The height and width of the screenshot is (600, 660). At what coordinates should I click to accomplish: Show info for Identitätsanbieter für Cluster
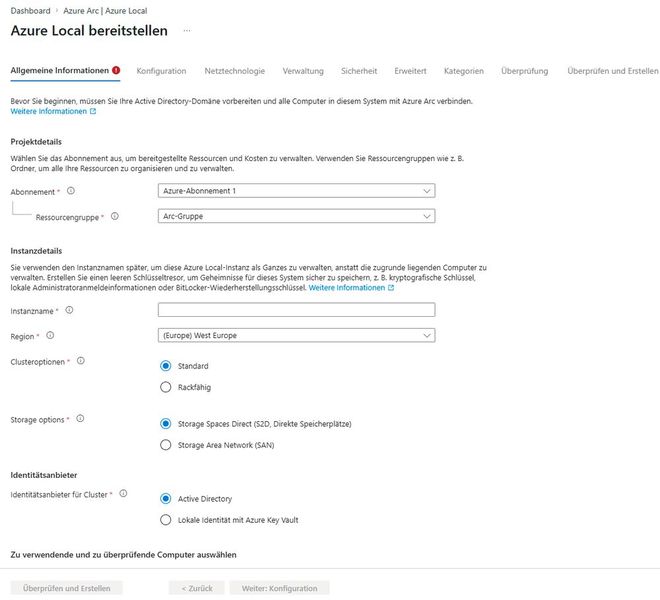tap(123, 493)
